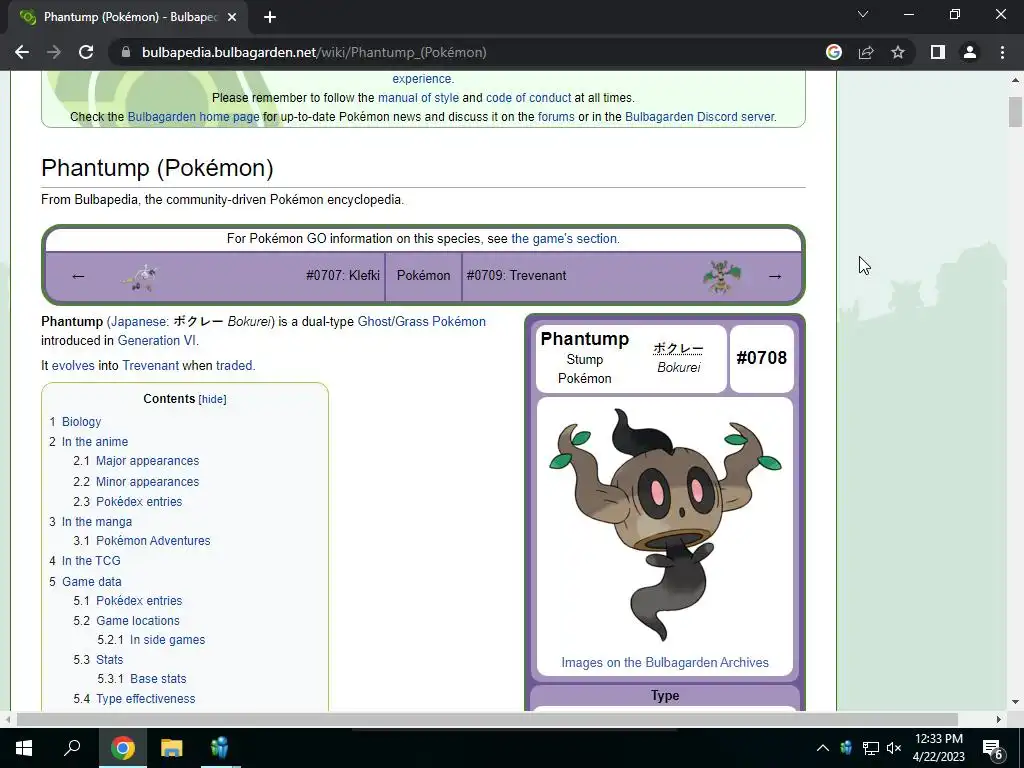The height and width of the screenshot is (768, 1024).
Task: Reload the Phantump page
Action: (86, 52)
